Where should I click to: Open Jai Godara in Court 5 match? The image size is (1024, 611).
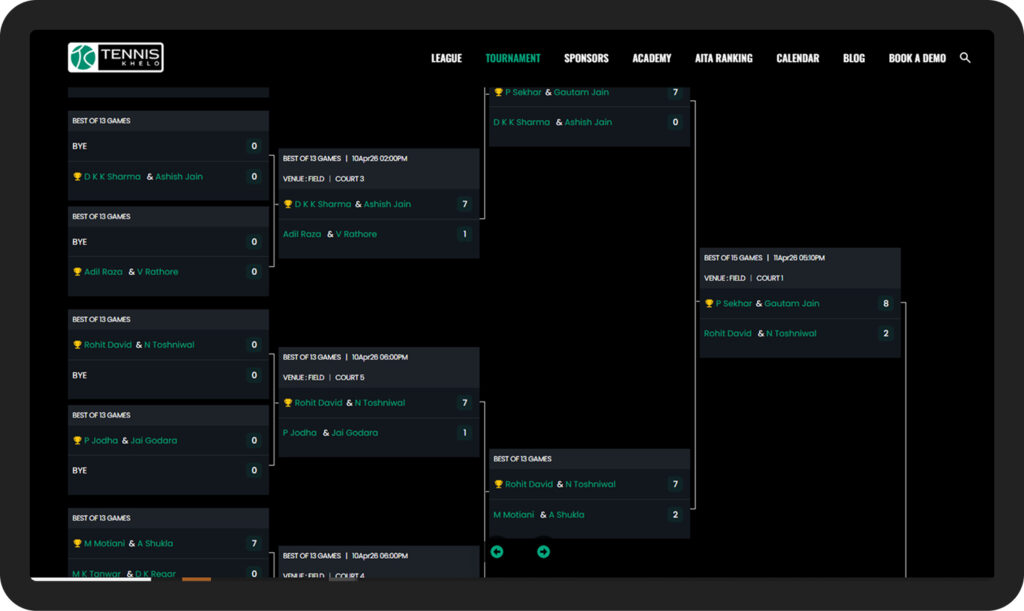tap(355, 432)
